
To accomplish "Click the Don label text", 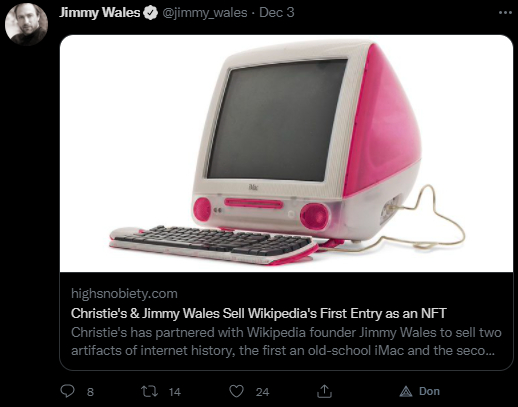I will (x=429, y=391).
